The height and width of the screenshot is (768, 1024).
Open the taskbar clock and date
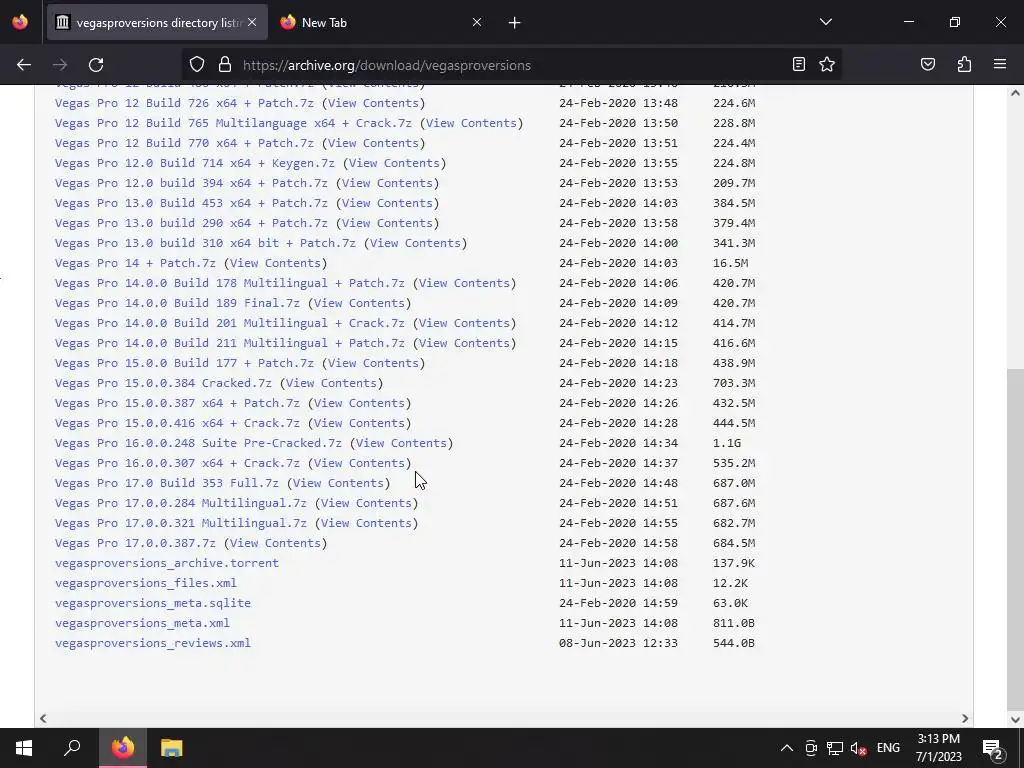click(938, 748)
